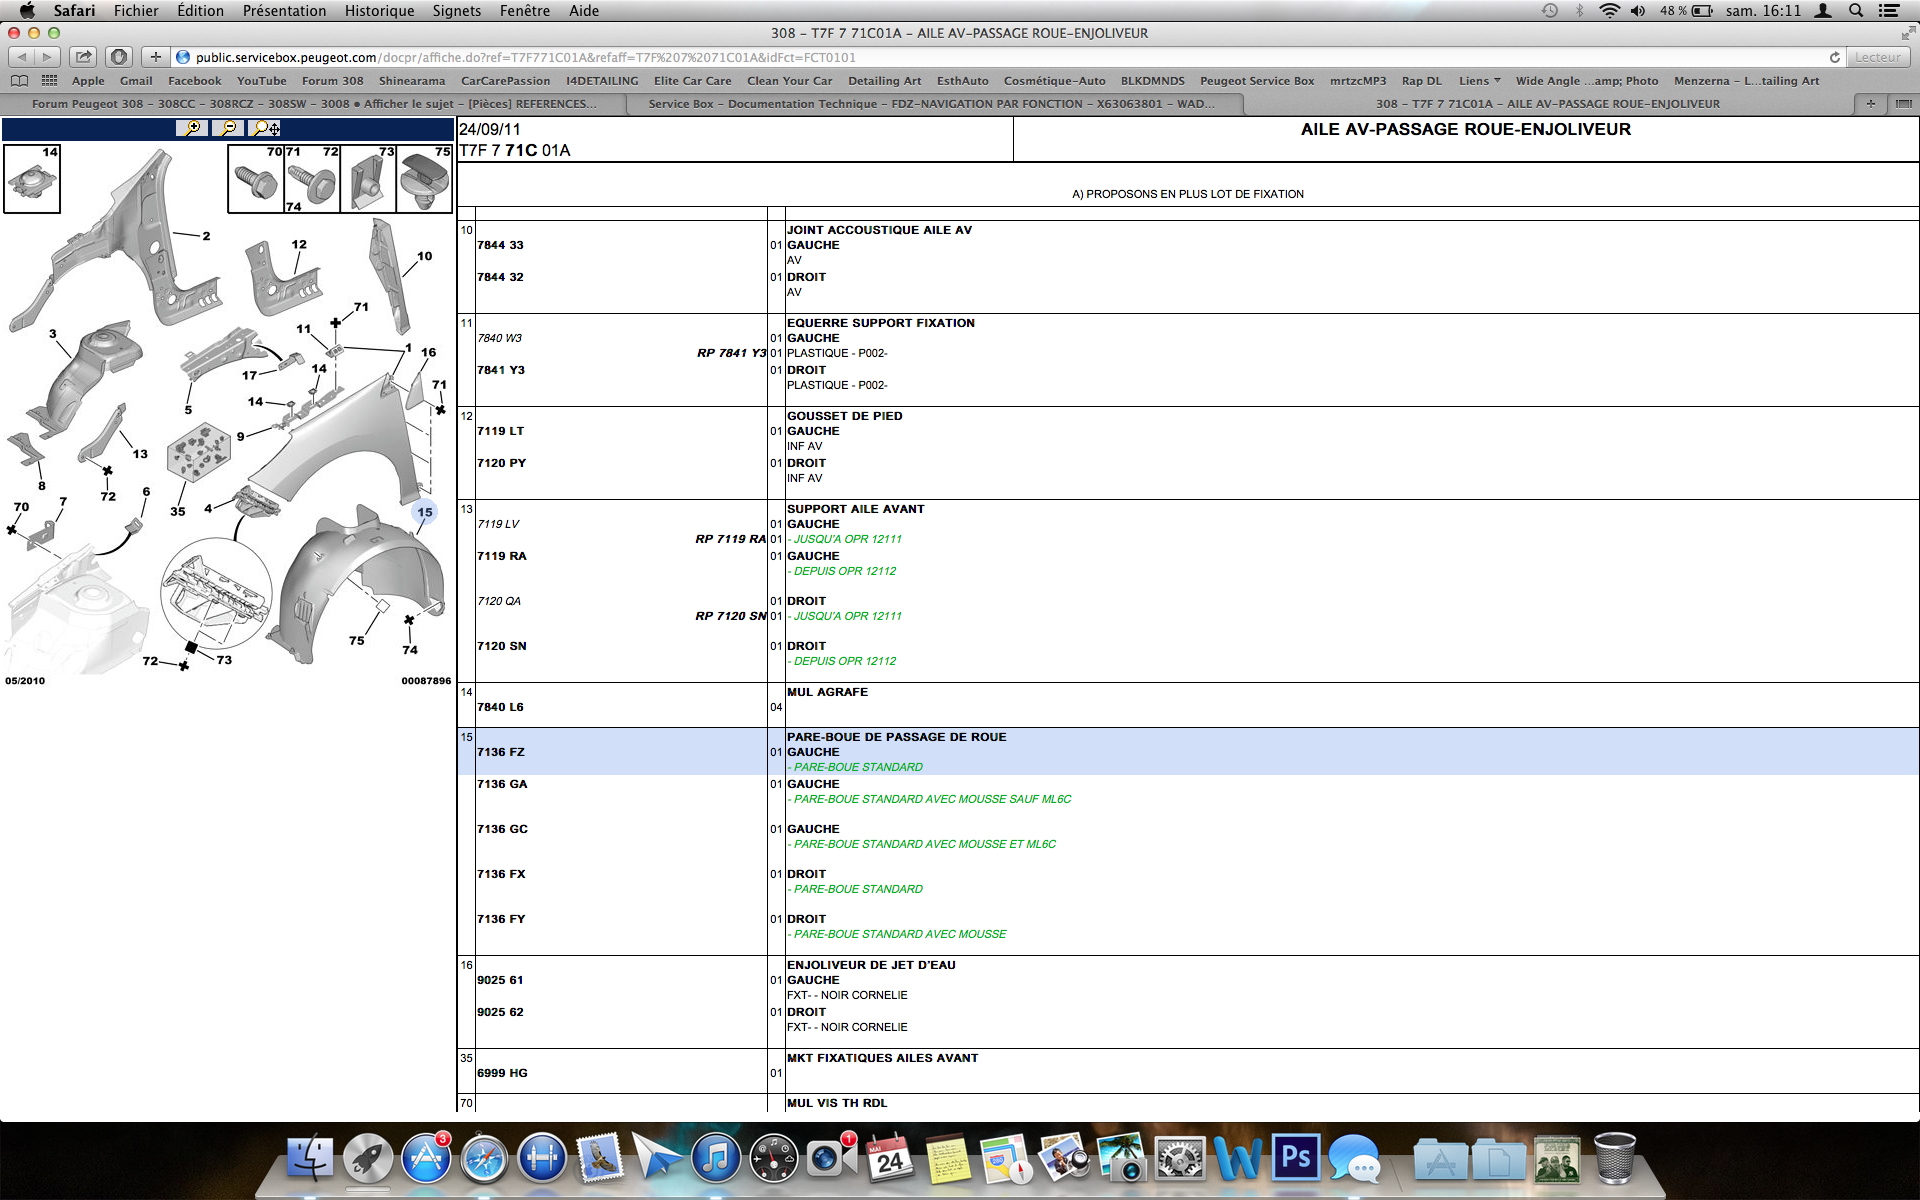Click the zoom in magnifier icon
The image size is (1920, 1200).
point(191,128)
